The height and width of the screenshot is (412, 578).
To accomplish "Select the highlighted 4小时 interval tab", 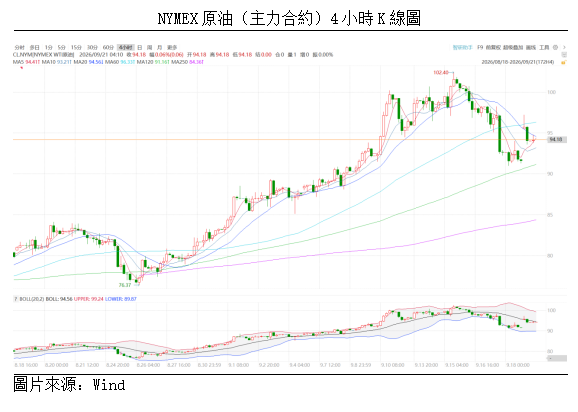I will pos(125,48).
